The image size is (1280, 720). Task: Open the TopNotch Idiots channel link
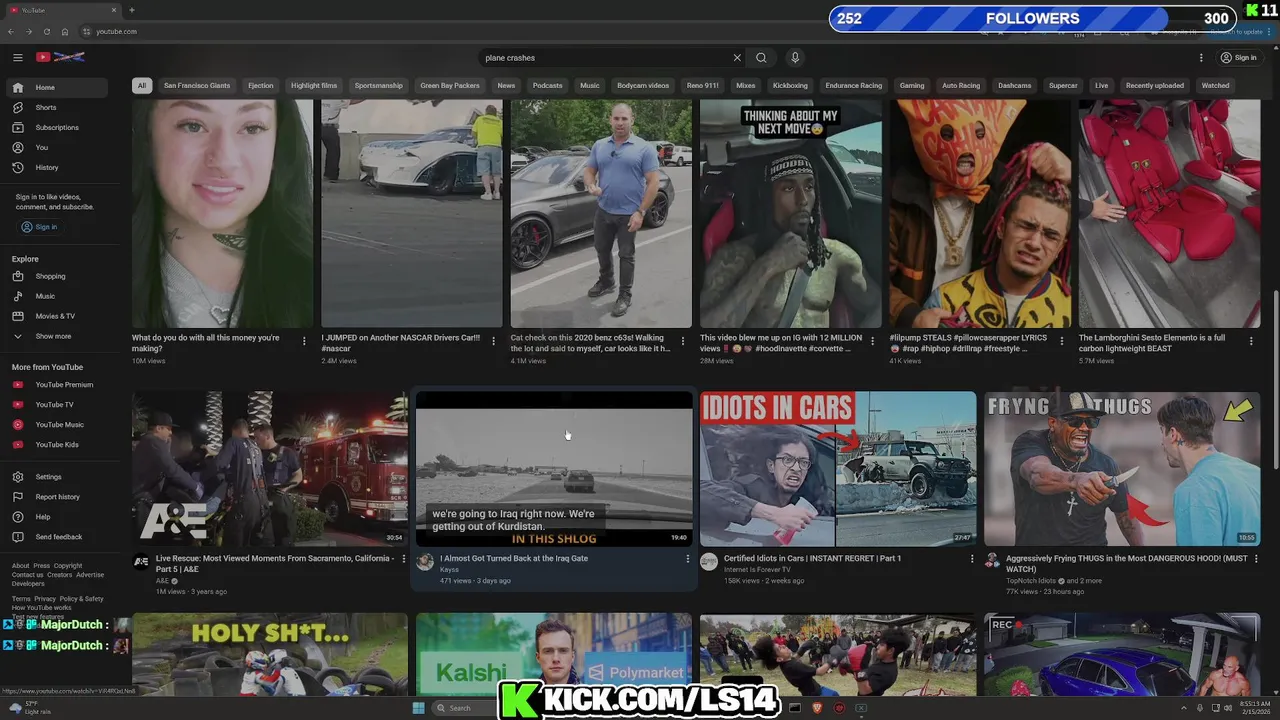1033,580
